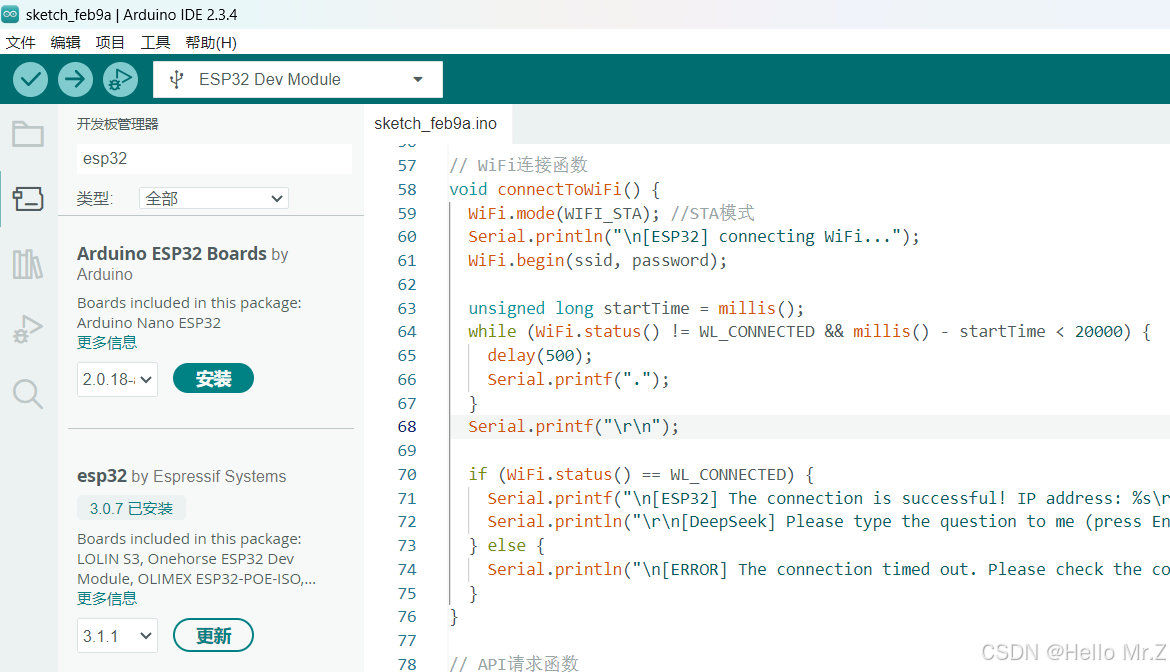
Task: Start the Debug button in the toolbar
Action: (x=120, y=79)
